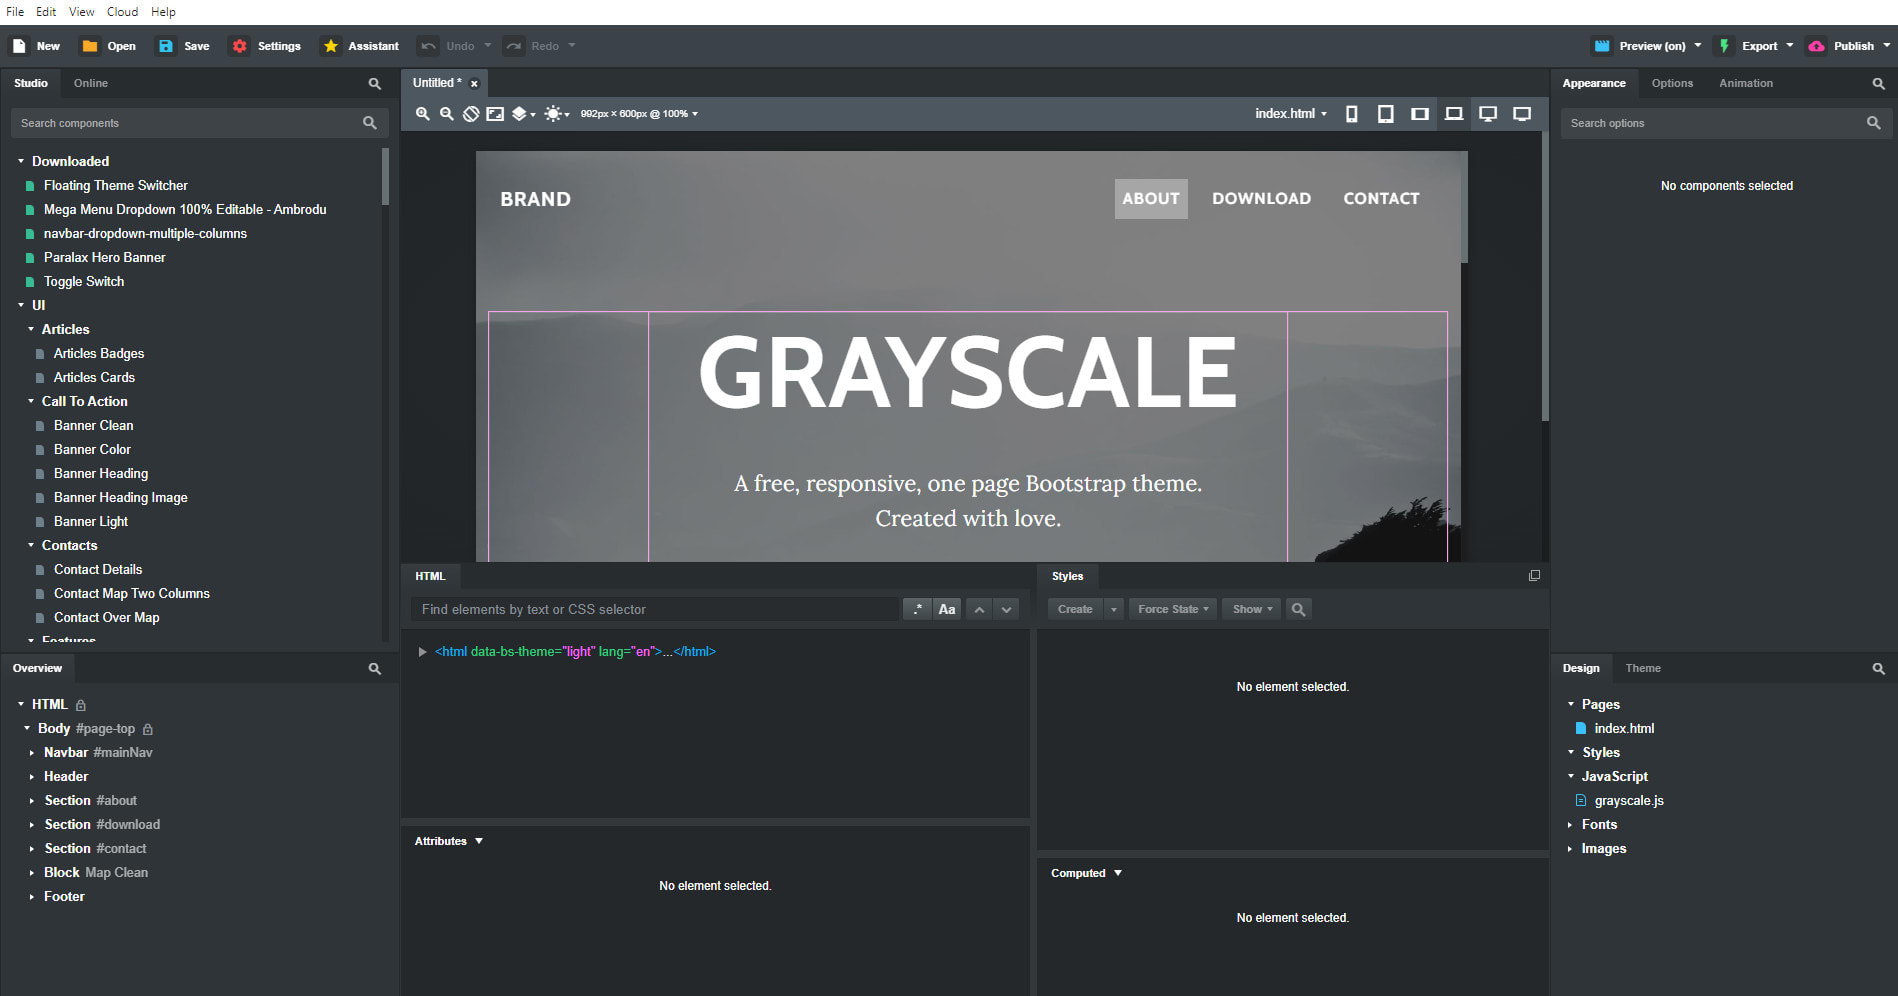The image size is (1898, 996).
Task: Select the widest desktop breakpoint icon
Action: coord(1522,114)
